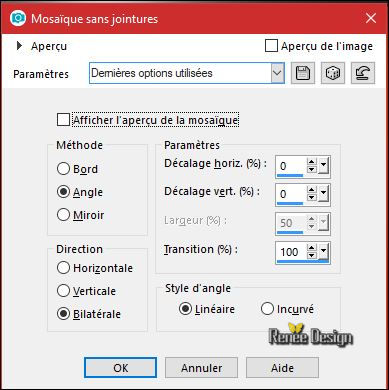Choose the Miroir method option
Screen dimensions: 389x390
(63, 215)
